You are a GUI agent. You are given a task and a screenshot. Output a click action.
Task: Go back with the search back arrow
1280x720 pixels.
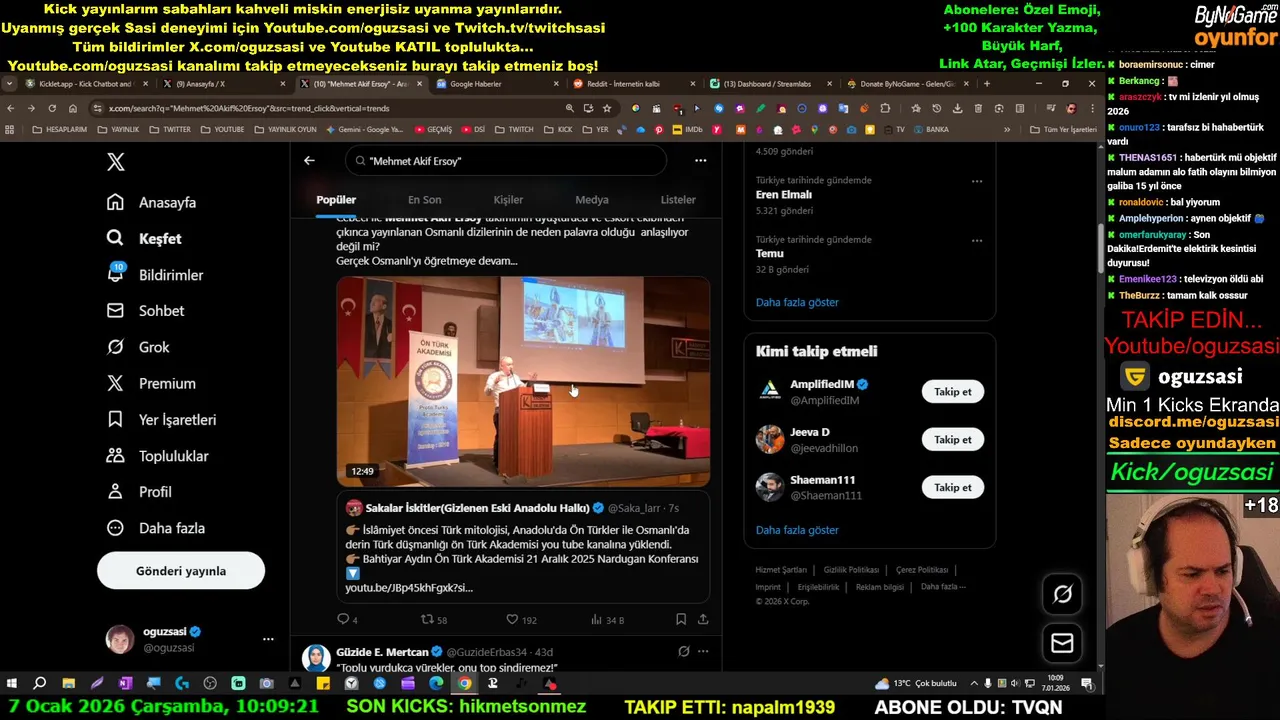309,160
